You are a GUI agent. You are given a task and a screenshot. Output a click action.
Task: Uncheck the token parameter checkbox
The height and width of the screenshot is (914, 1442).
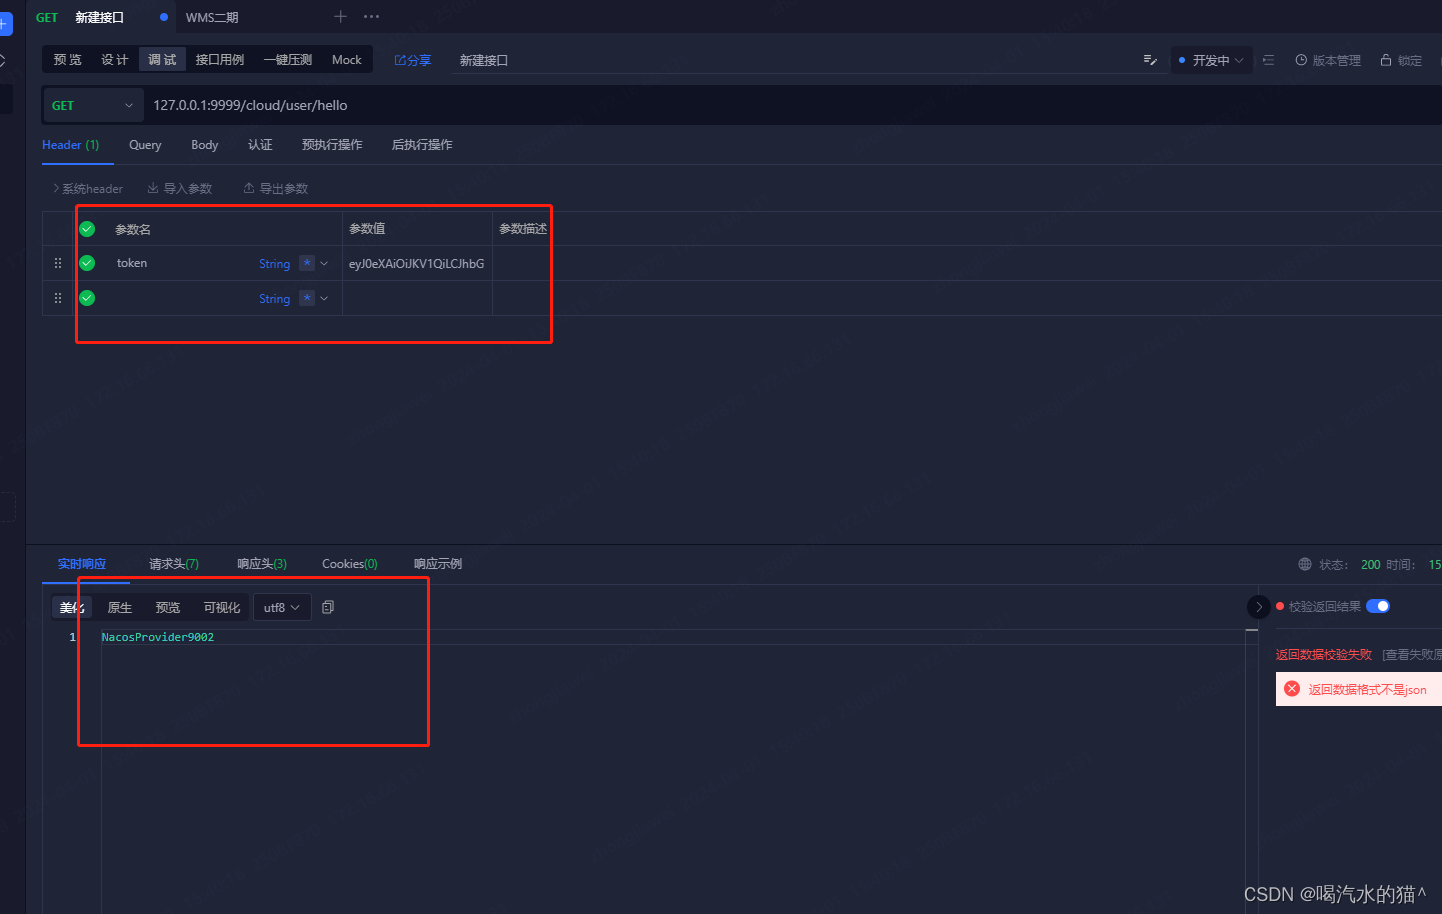(x=87, y=263)
